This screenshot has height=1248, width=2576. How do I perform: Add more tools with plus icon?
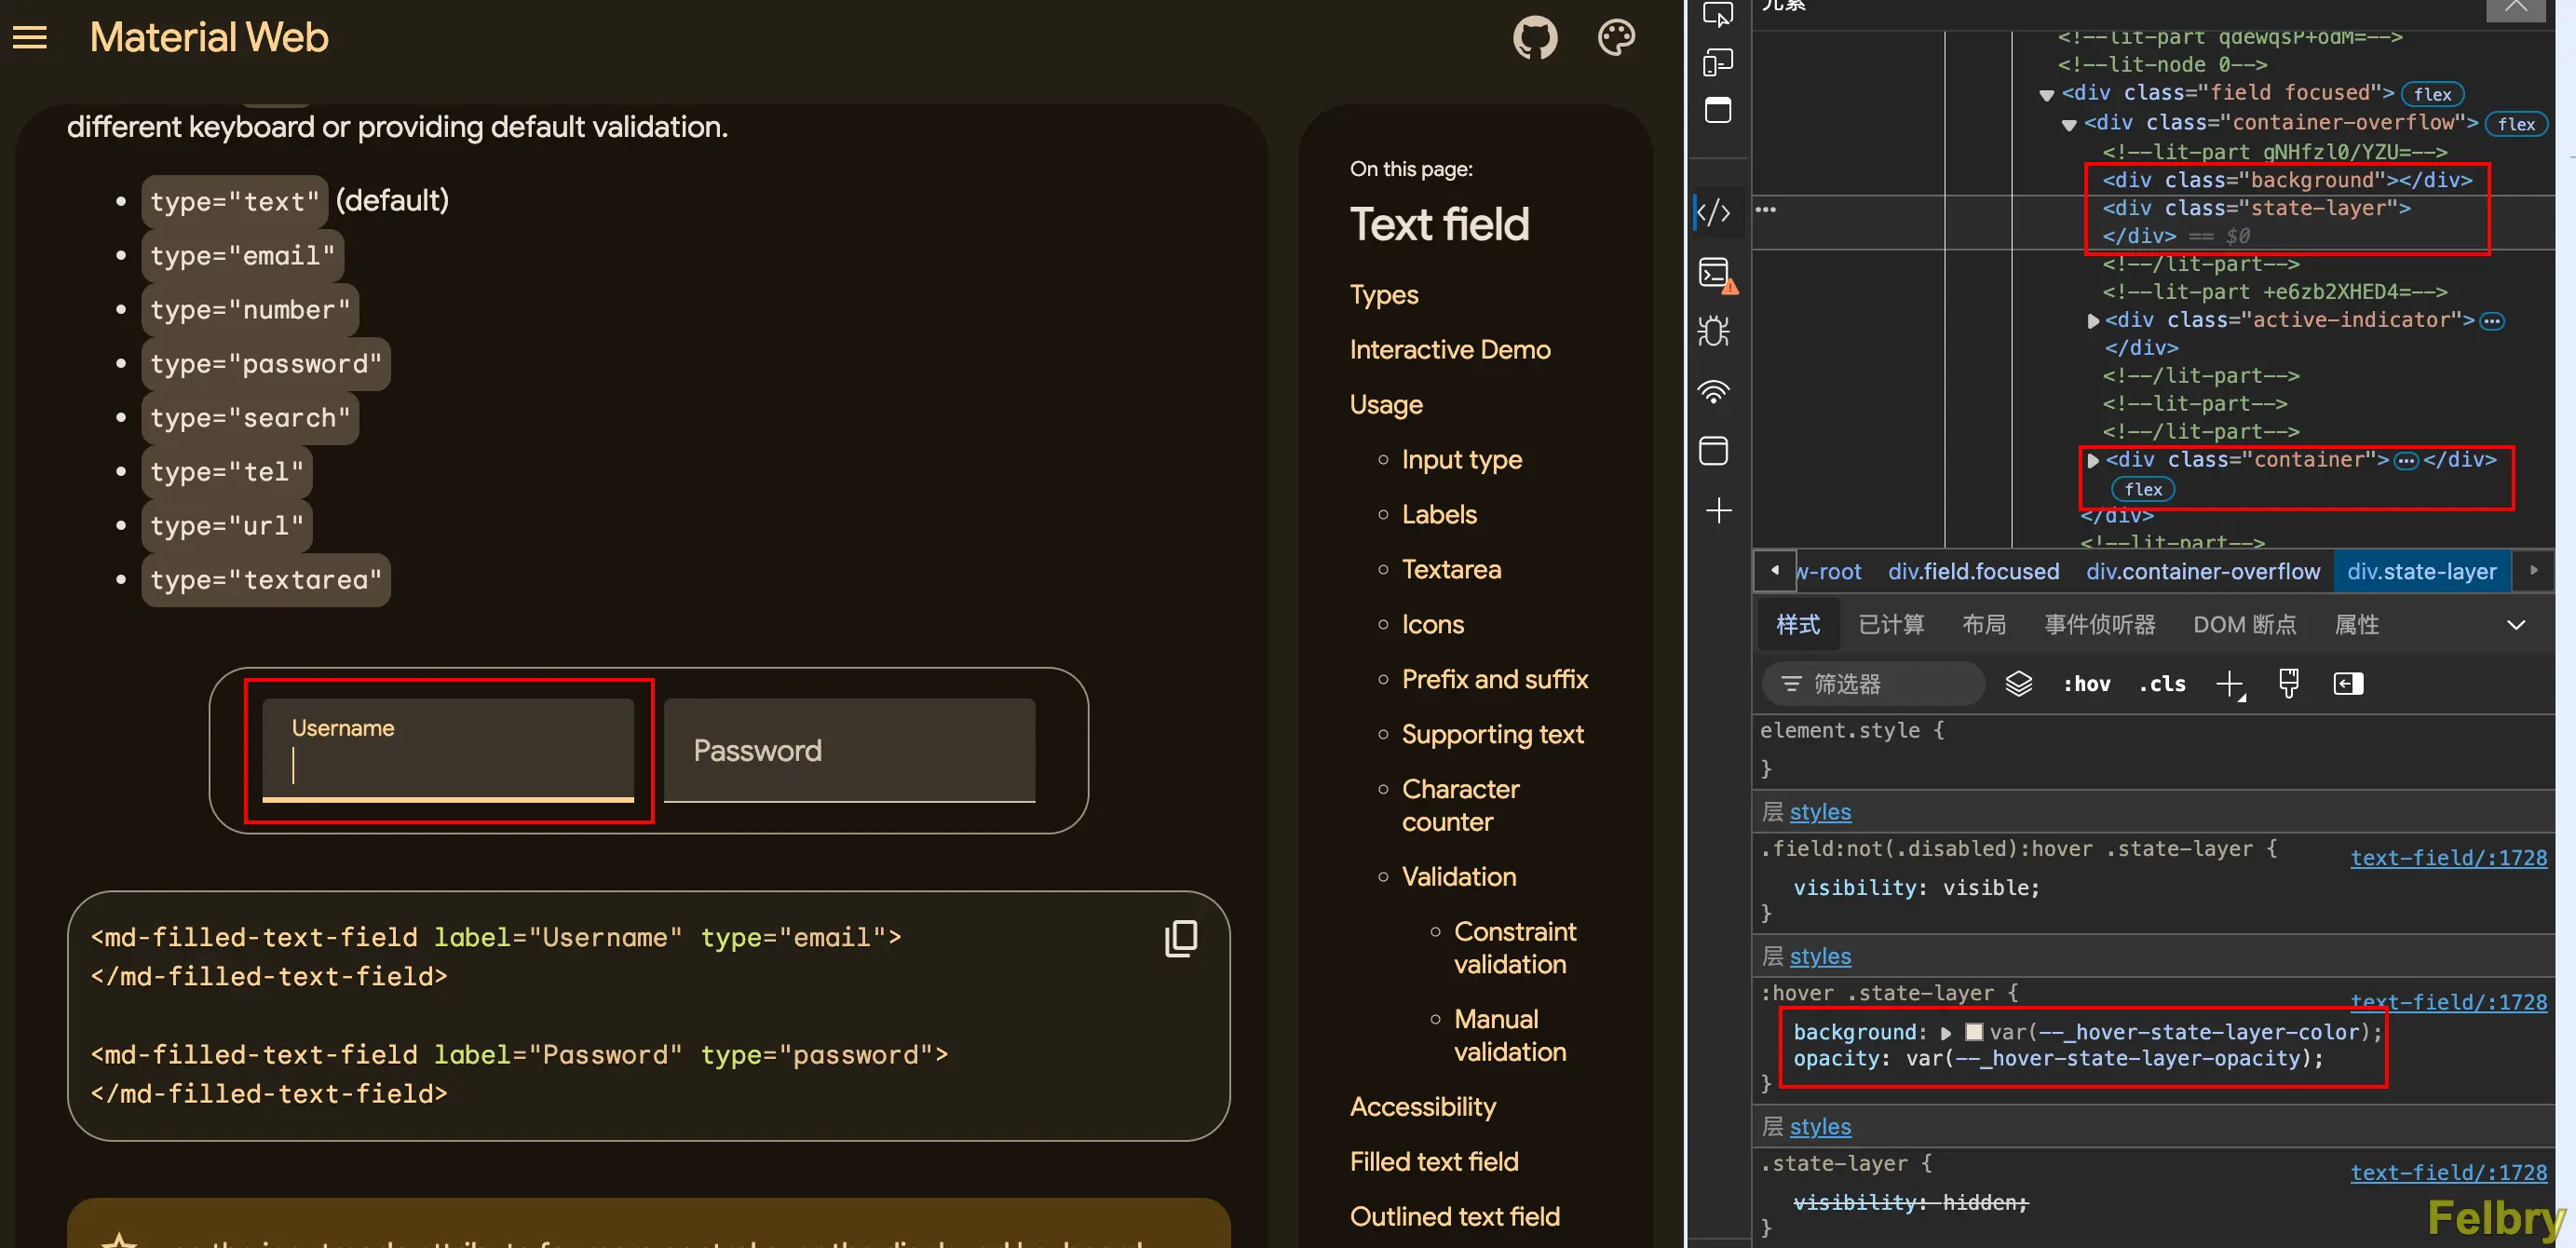[x=1718, y=511]
